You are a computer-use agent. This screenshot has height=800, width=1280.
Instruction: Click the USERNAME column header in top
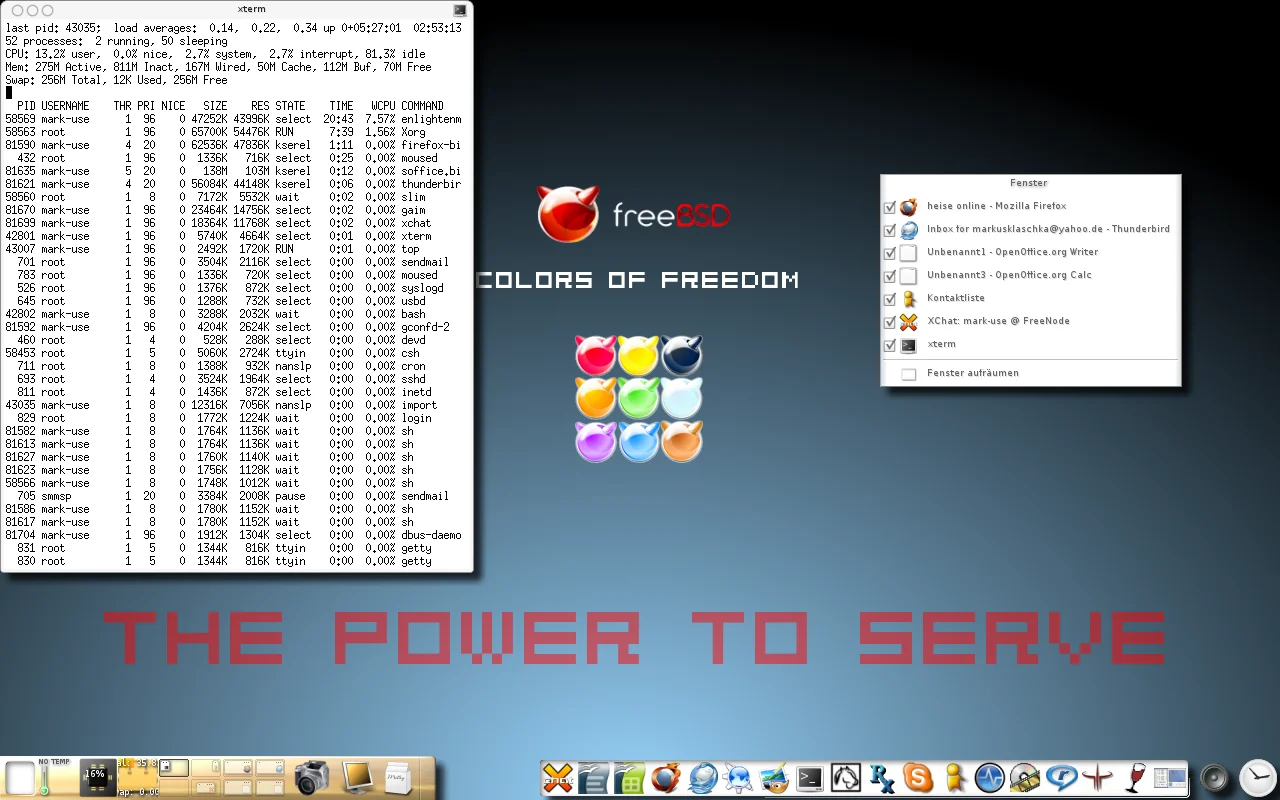pos(65,106)
